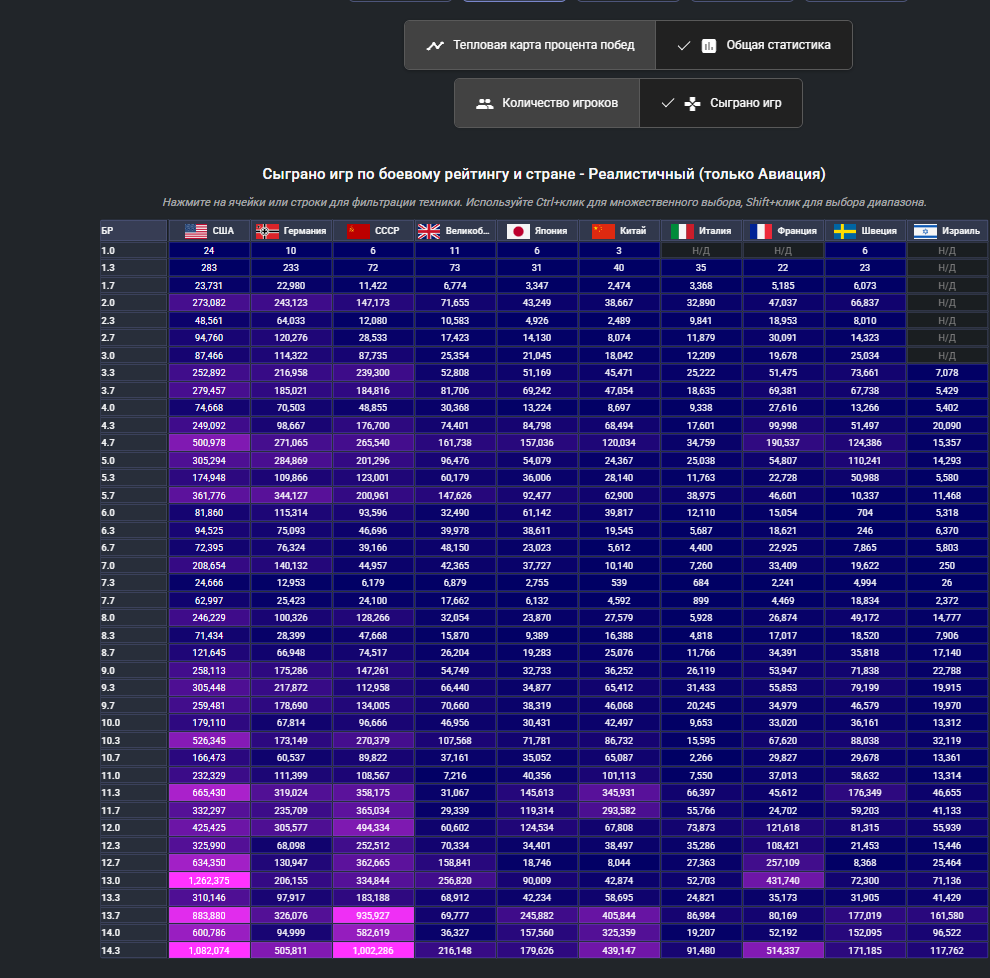The height and width of the screenshot is (978, 990).
Task: Click the China flag icon
Action: coord(603,231)
